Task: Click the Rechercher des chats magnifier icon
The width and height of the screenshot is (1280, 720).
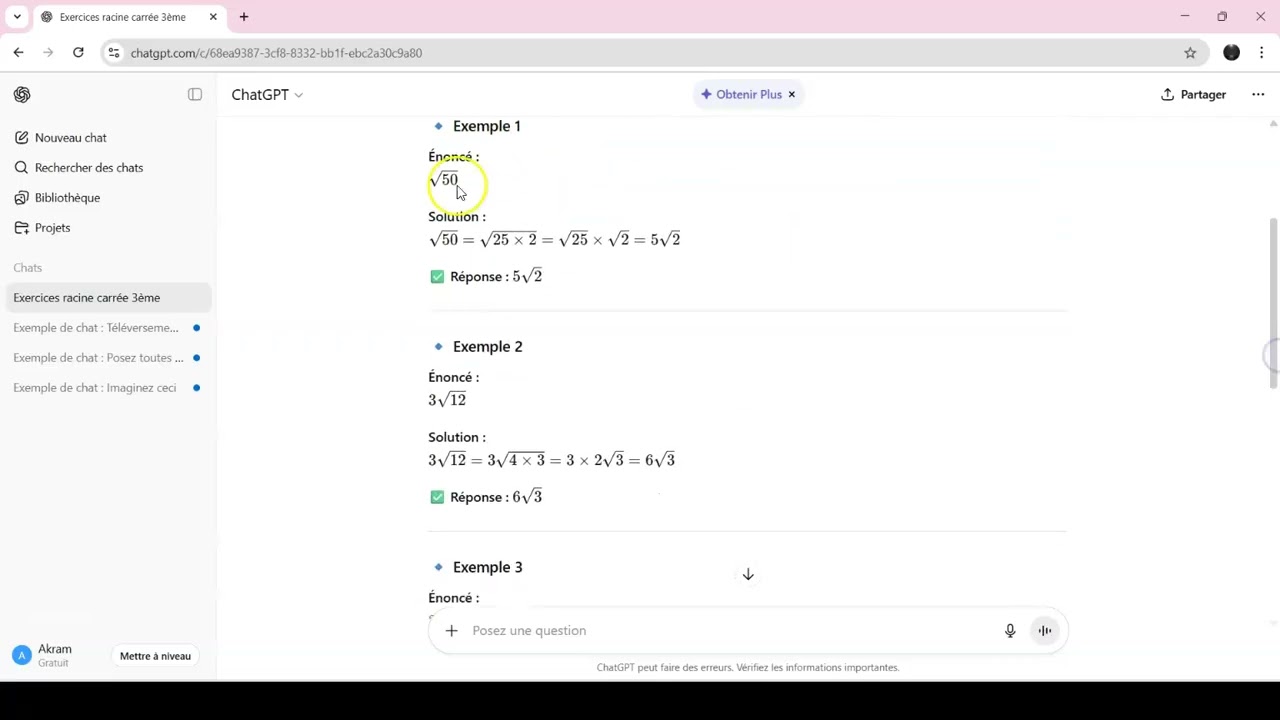Action: pyautogui.click(x=21, y=168)
